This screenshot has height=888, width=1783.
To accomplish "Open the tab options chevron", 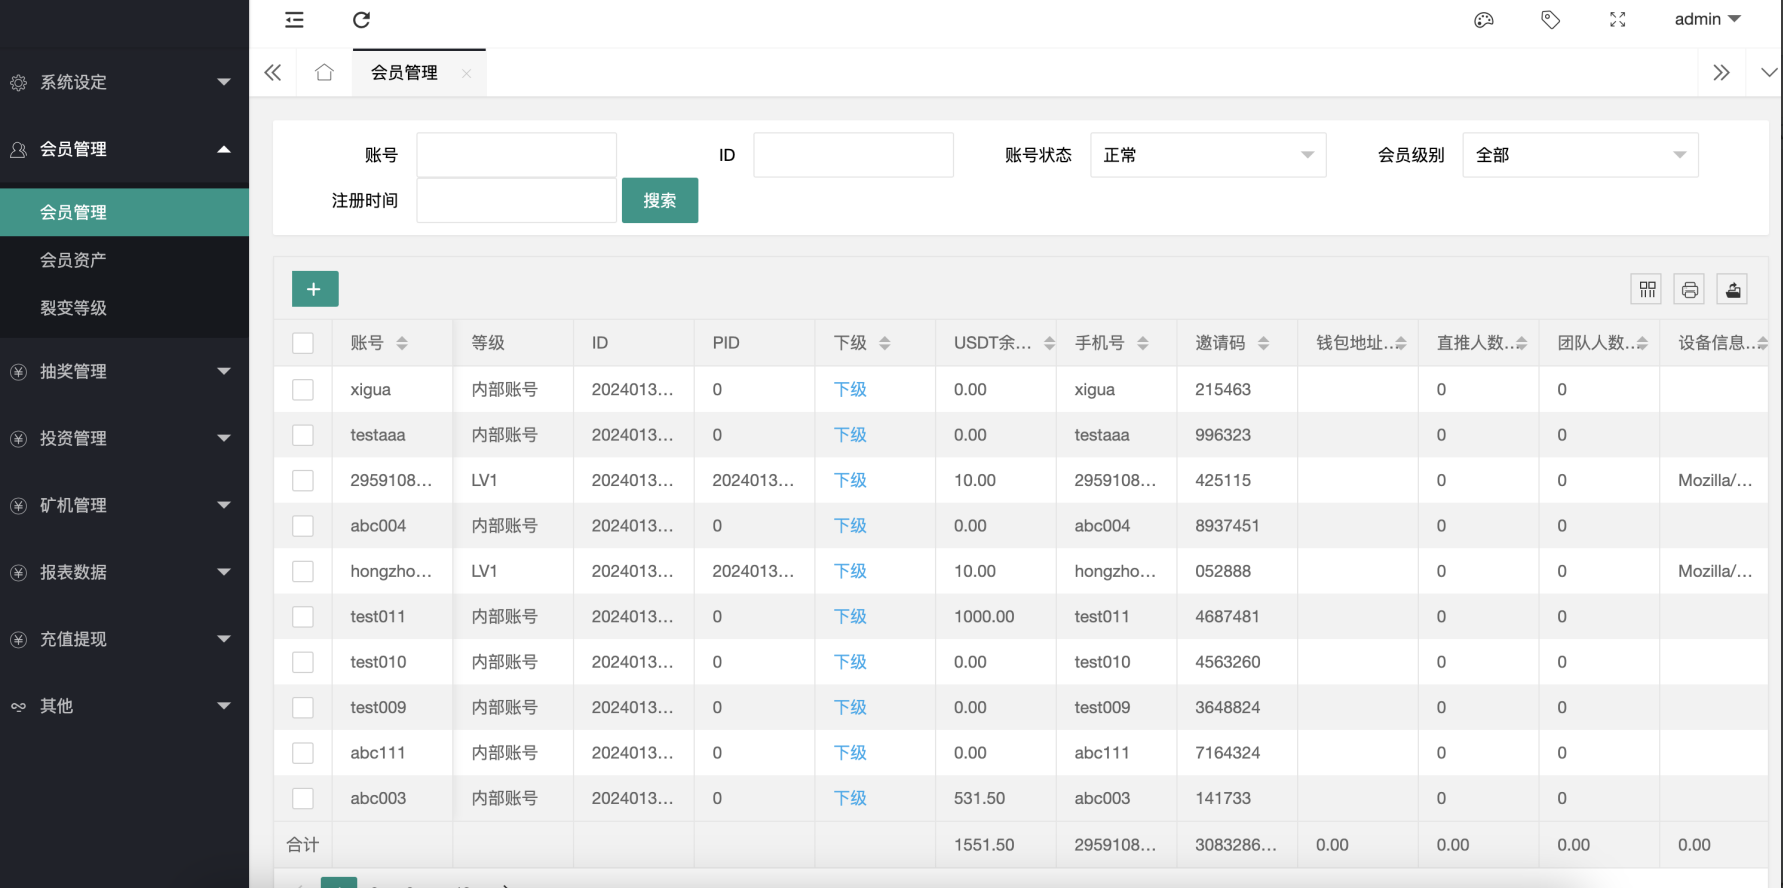I will [x=1768, y=72].
